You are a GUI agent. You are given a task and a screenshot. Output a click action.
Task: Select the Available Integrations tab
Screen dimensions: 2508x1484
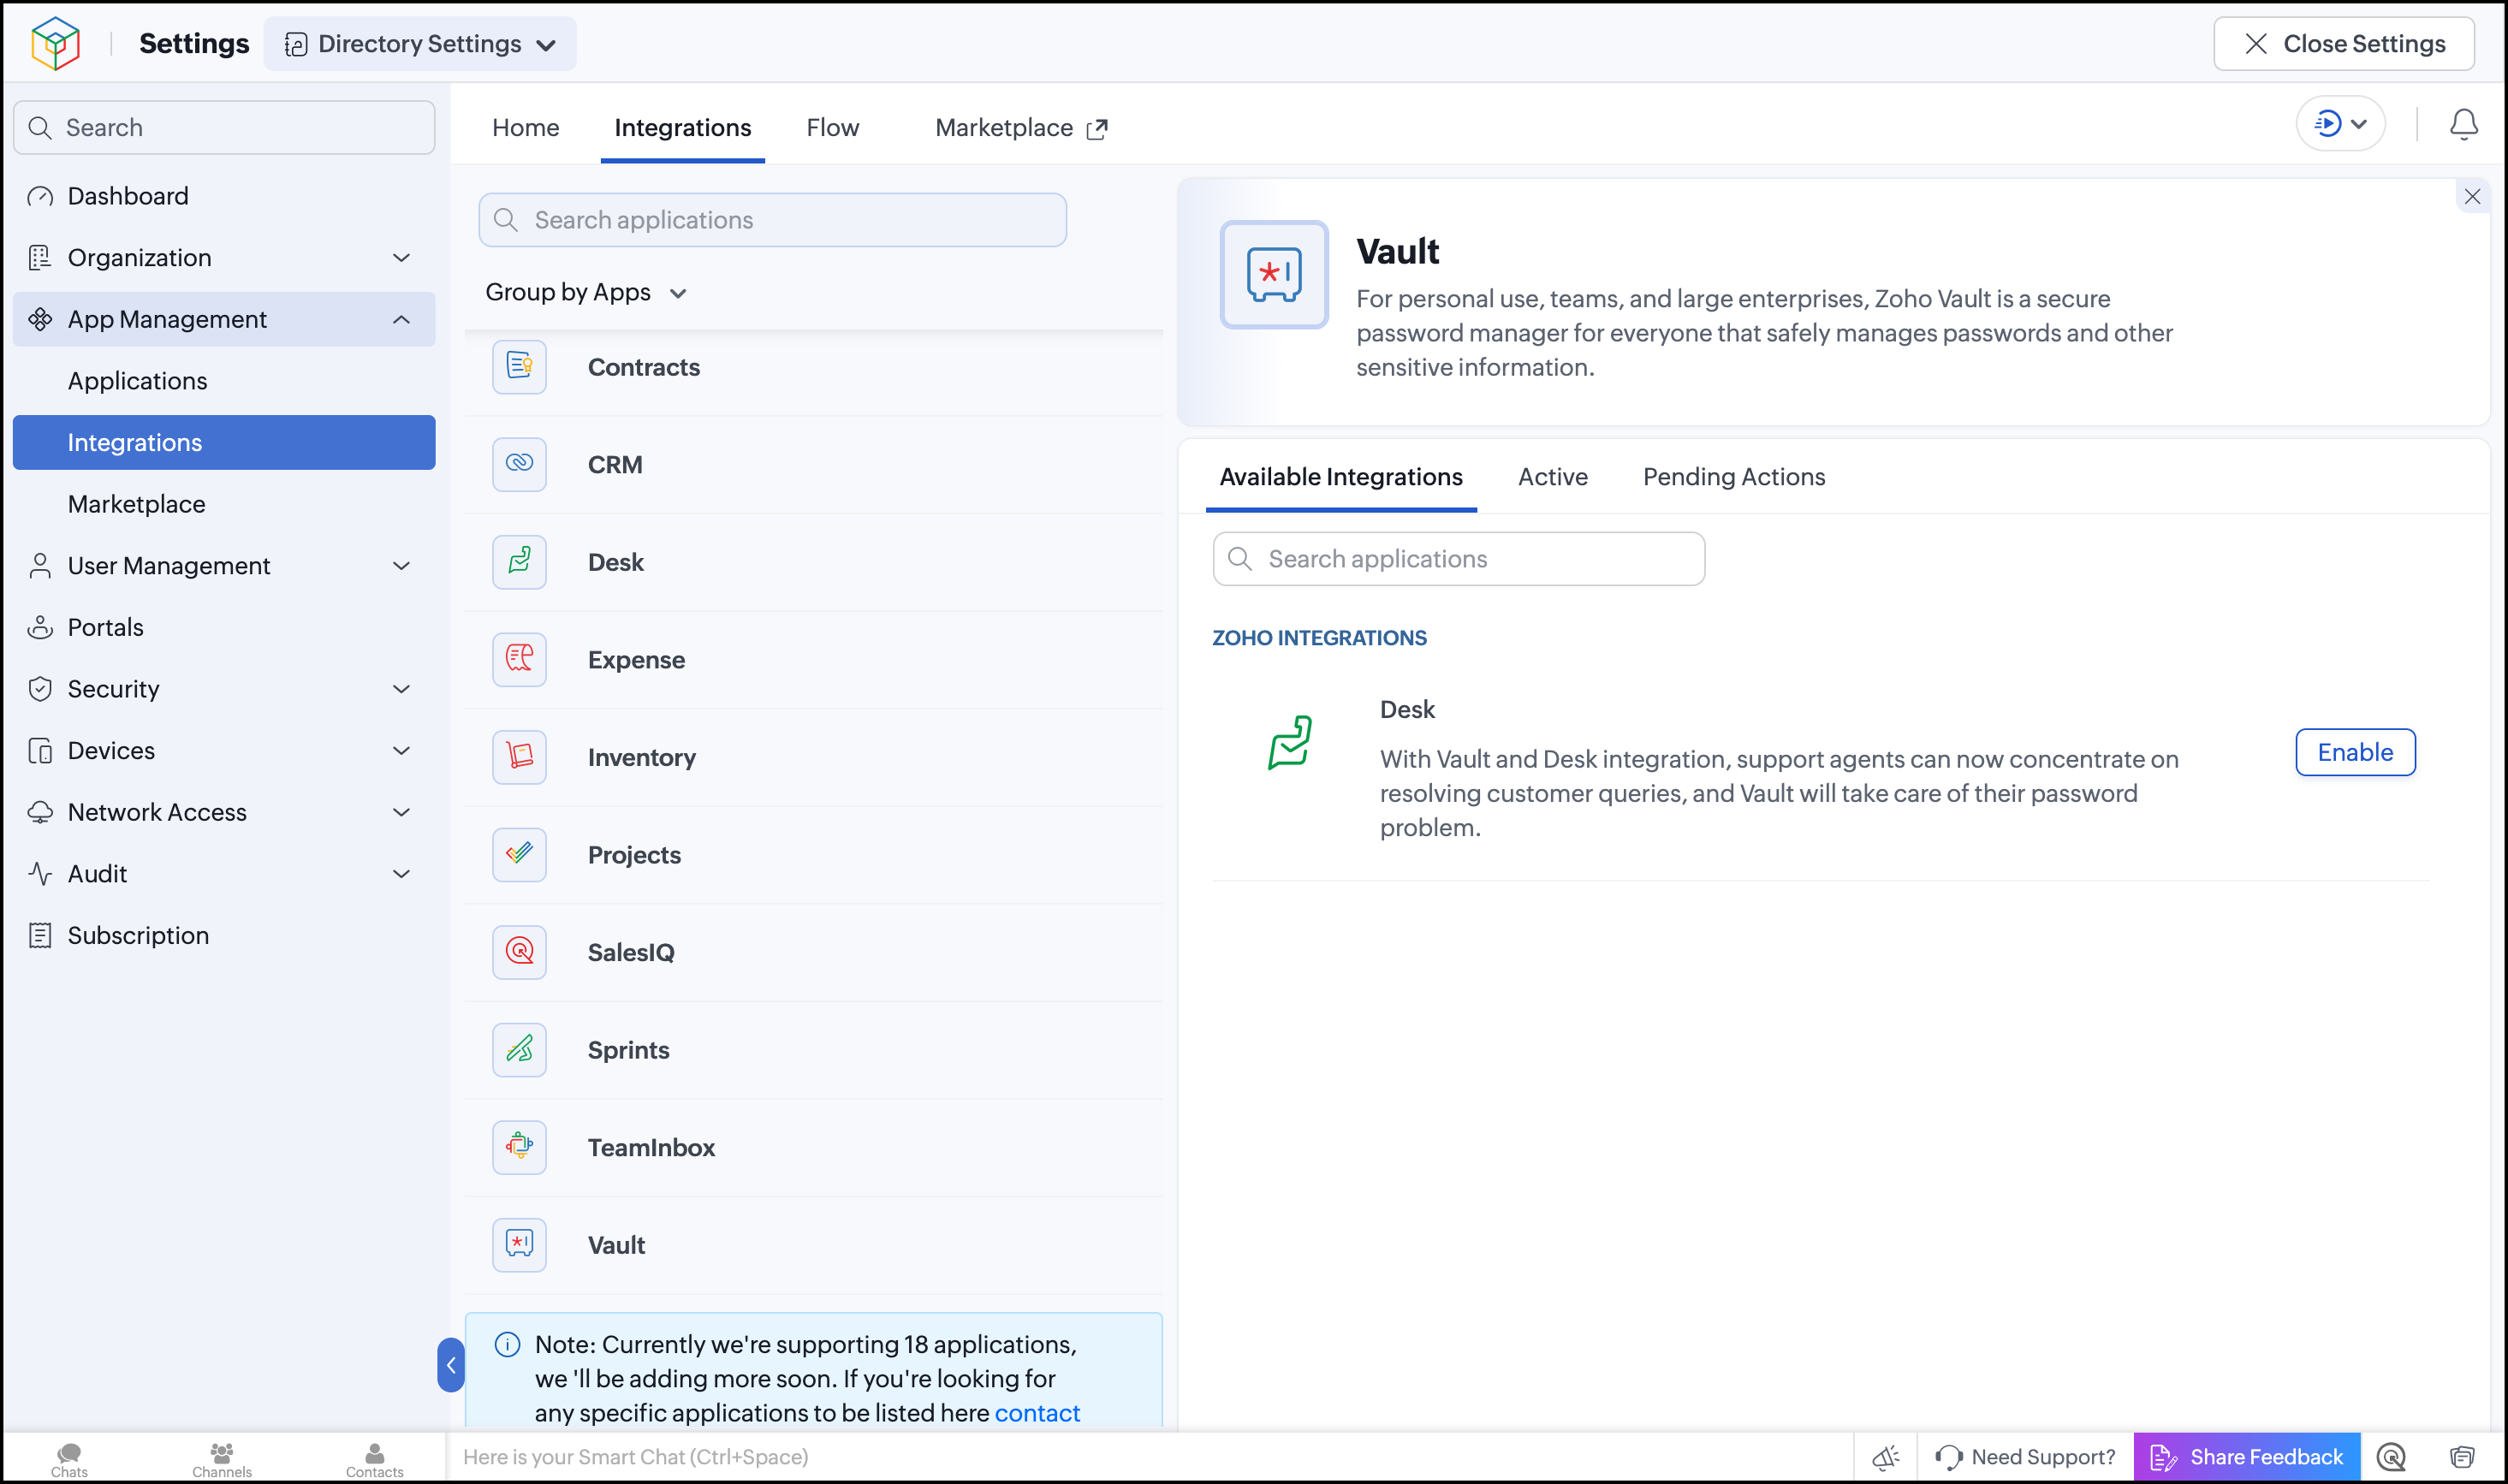[x=1341, y=477]
